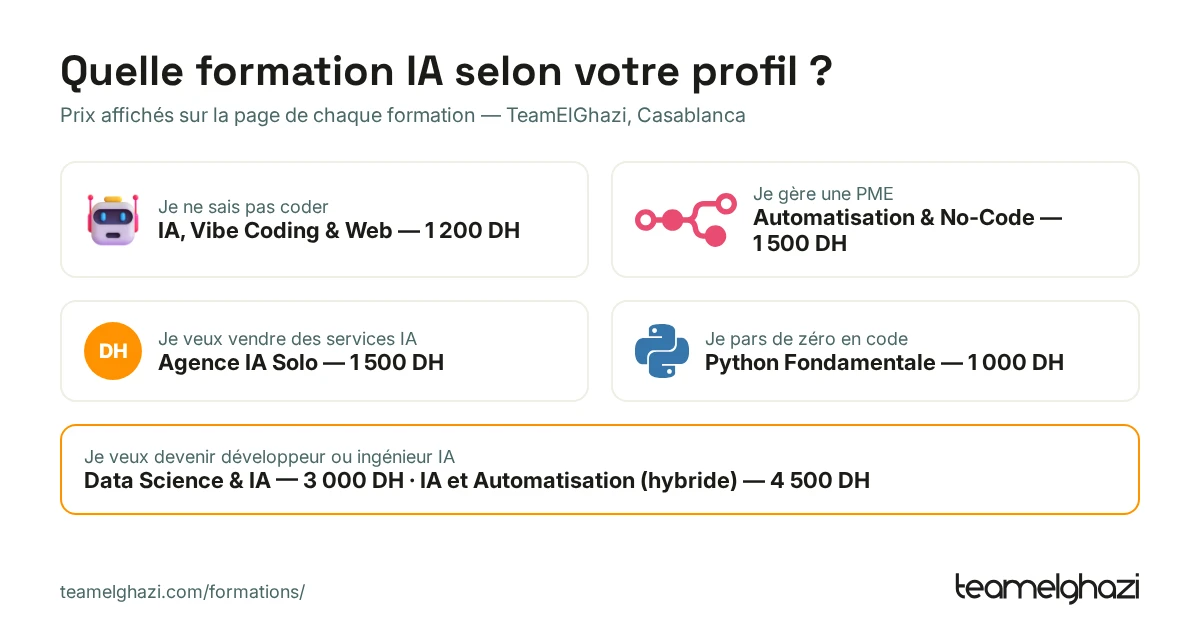
Task: Click "Je ne sais pas coder" label
Action: click(x=243, y=207)
